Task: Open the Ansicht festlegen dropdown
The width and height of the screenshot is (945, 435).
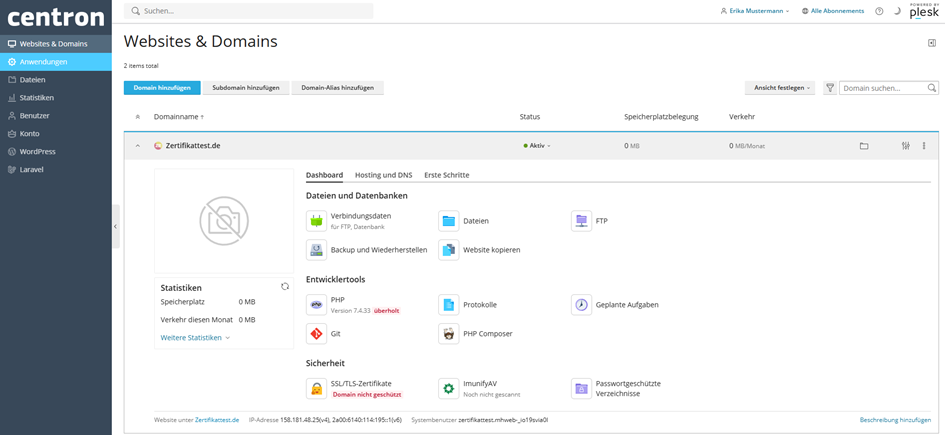Action: tap(779, 88)
